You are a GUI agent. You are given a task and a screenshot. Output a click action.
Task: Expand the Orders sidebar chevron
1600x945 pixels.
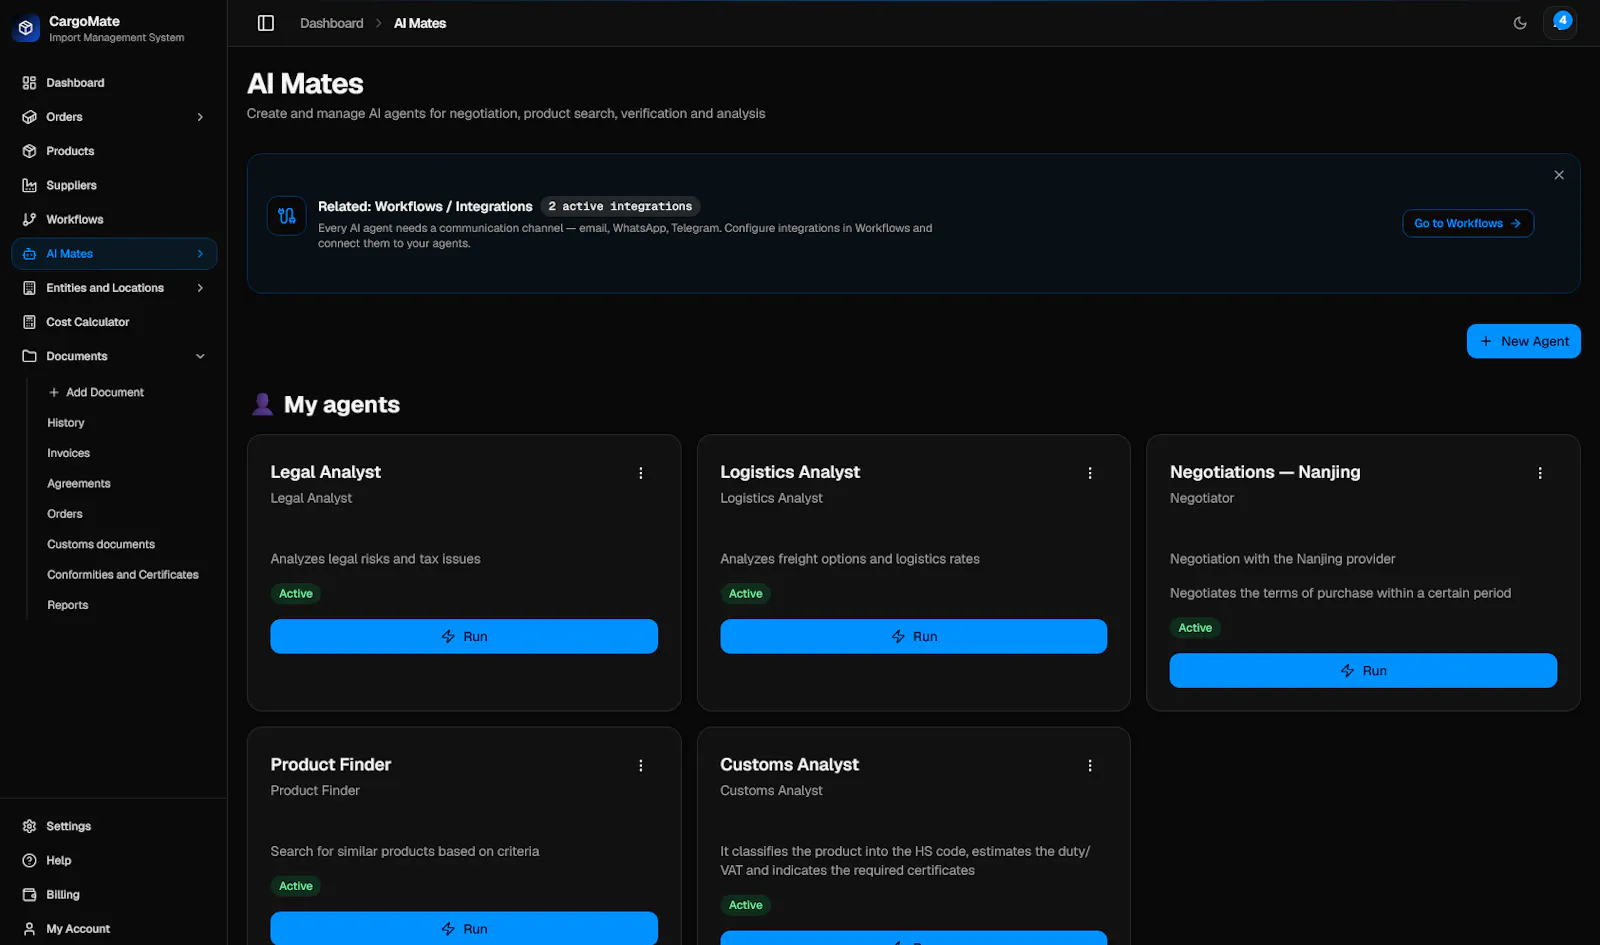coord(200,117)
